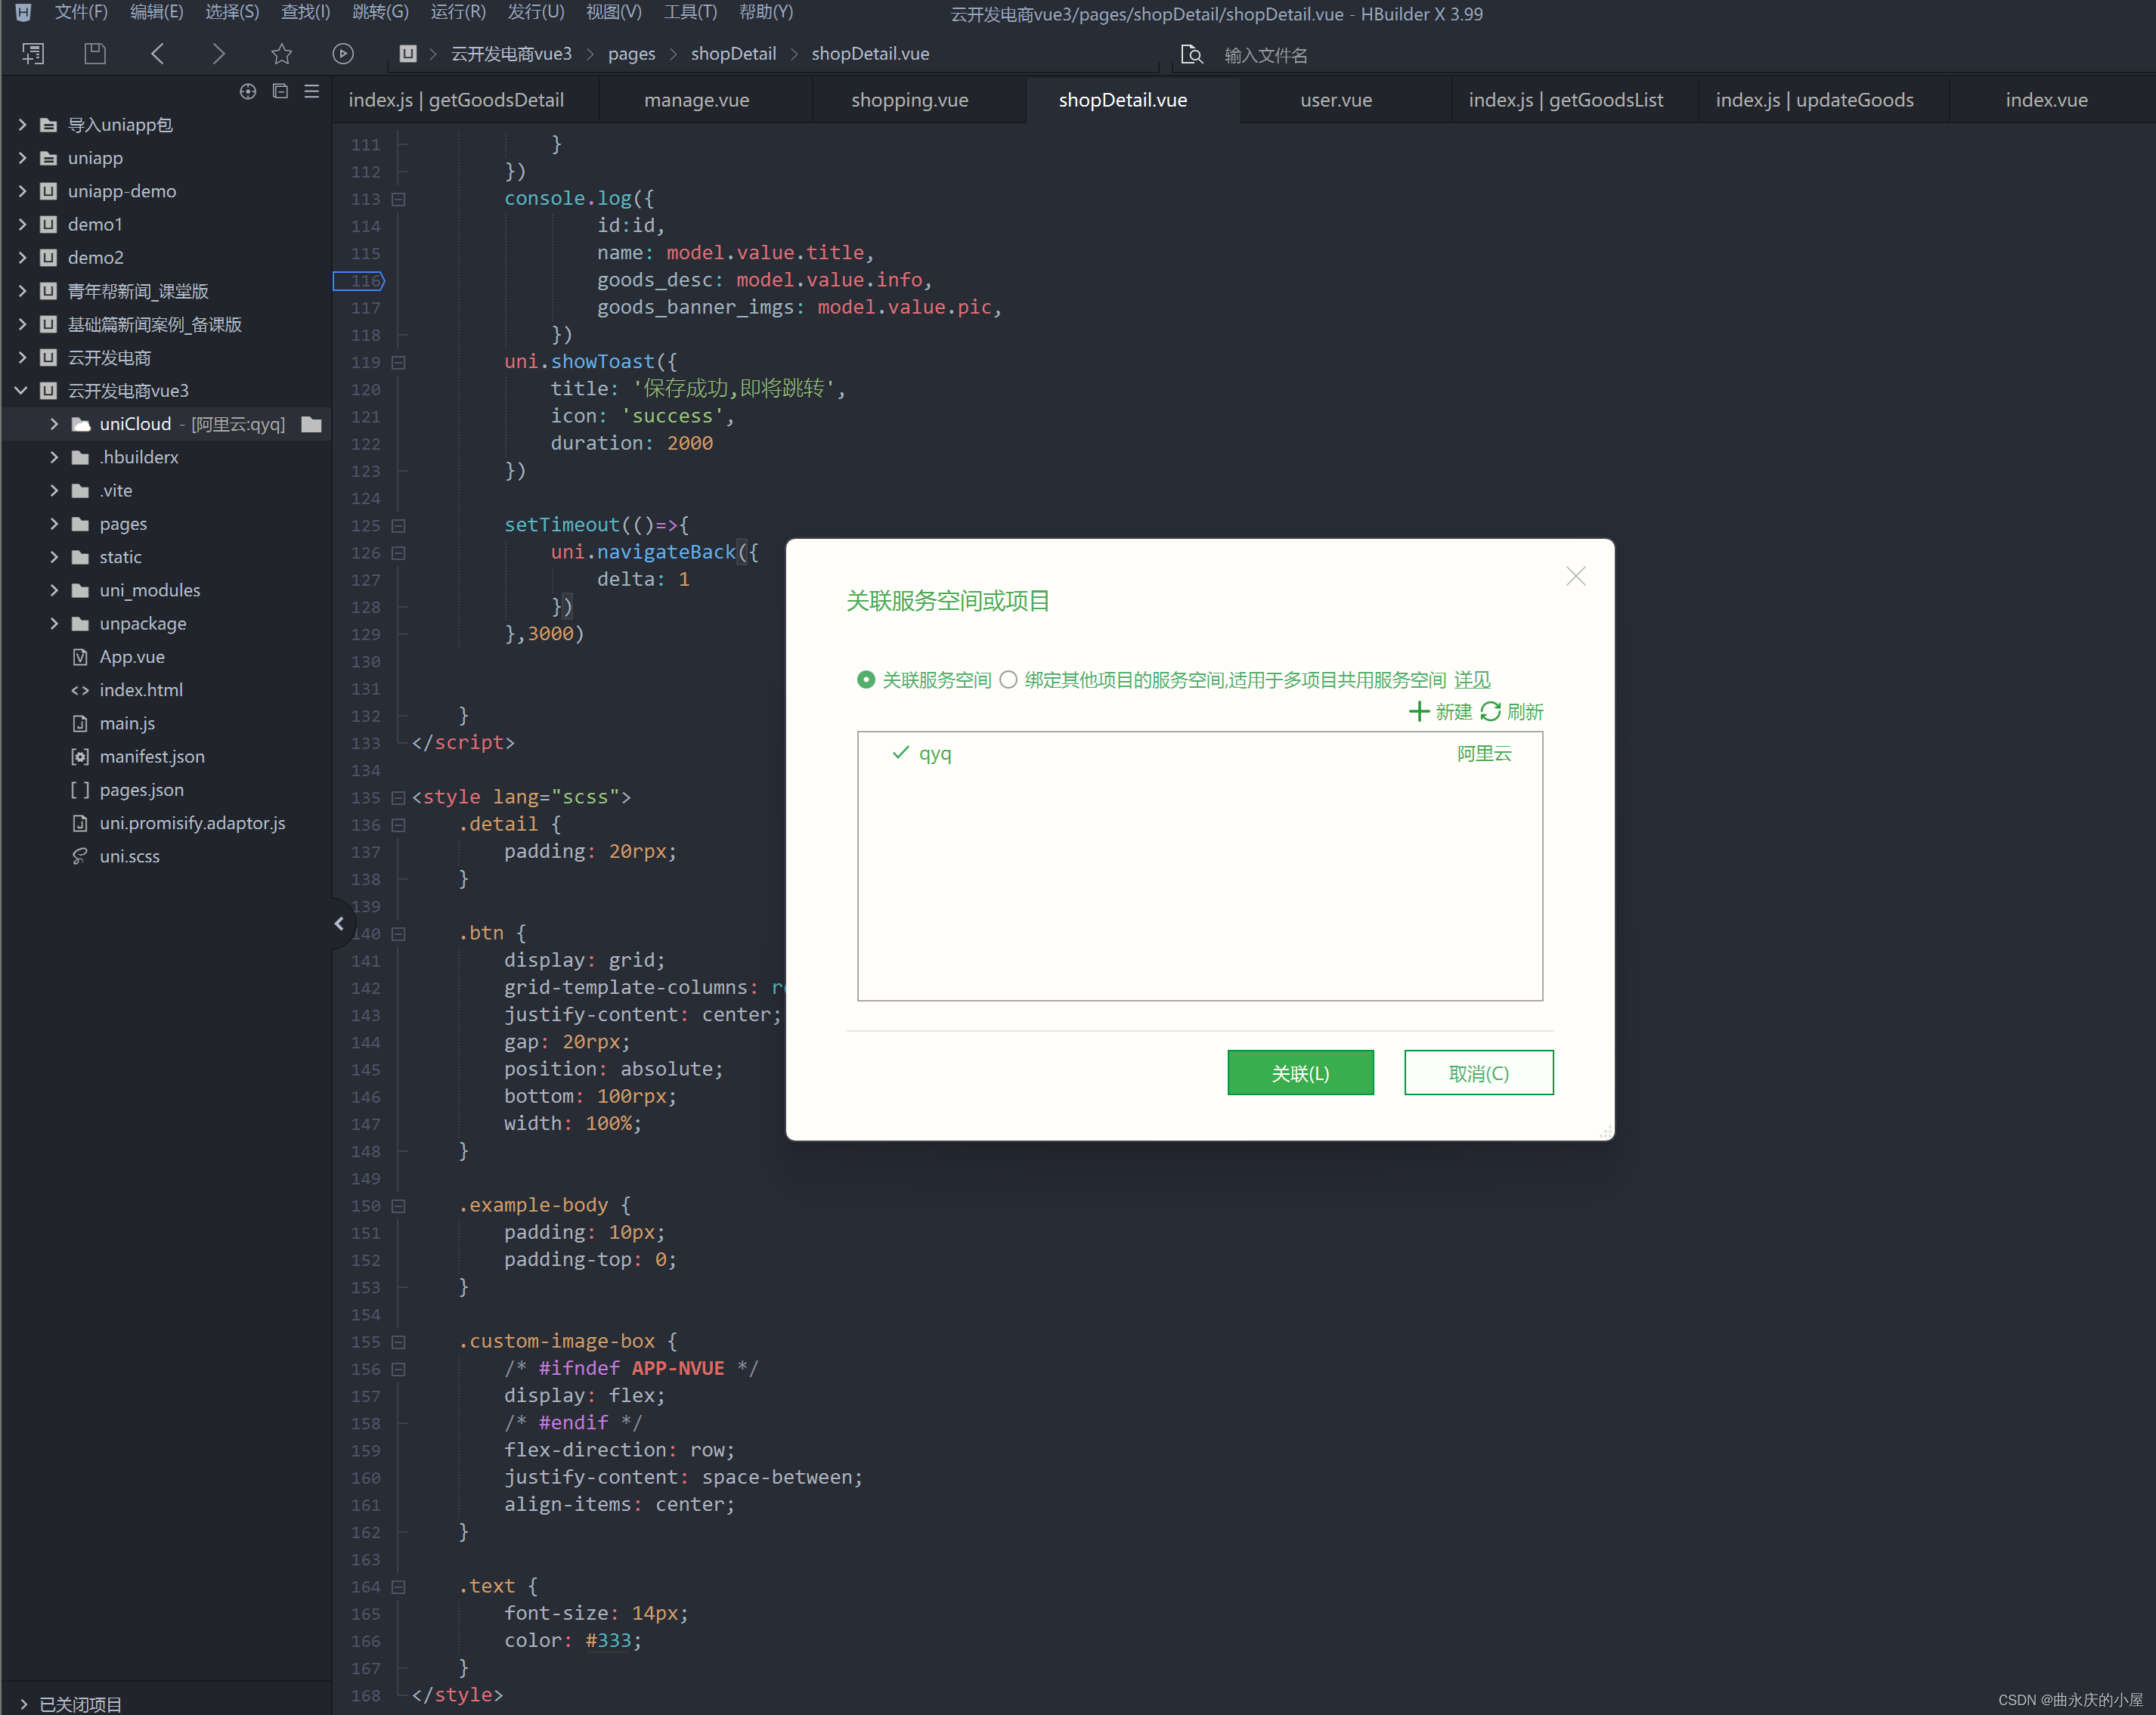Click the plus new-space icon in dialog
The image size is (2156, 1715).
coord(1418,711)
